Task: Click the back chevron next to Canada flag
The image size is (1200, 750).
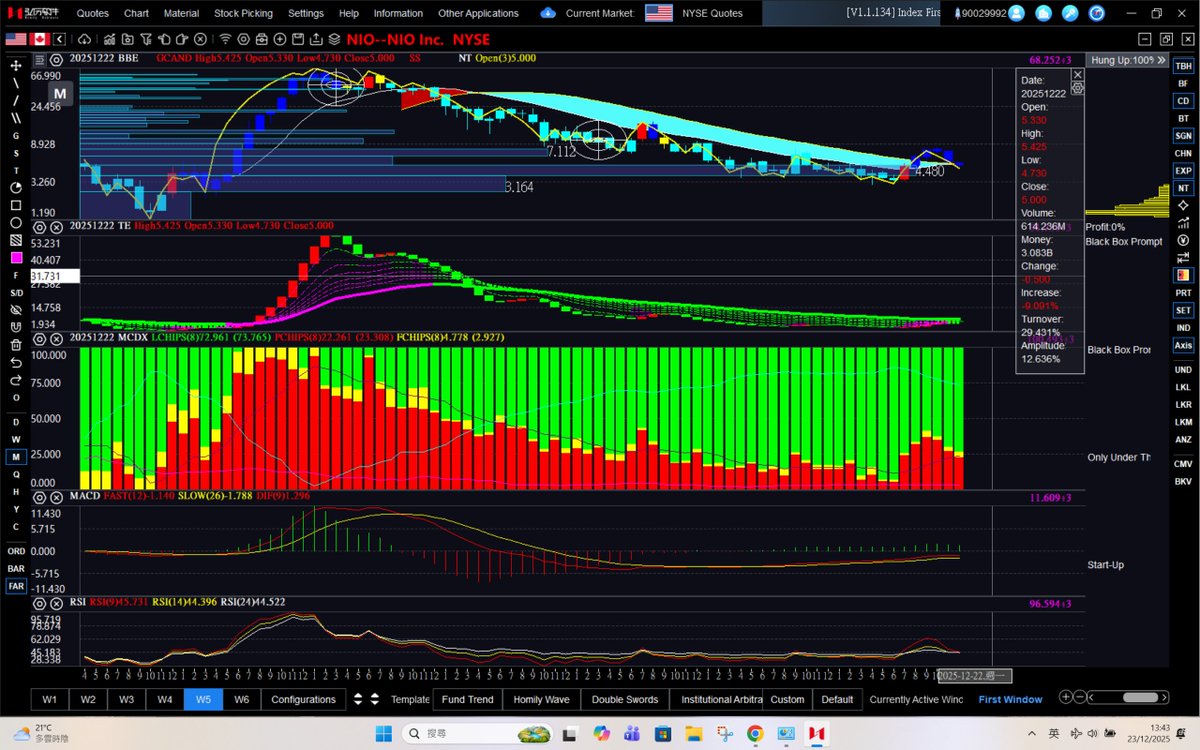Action: pos(59,38)
